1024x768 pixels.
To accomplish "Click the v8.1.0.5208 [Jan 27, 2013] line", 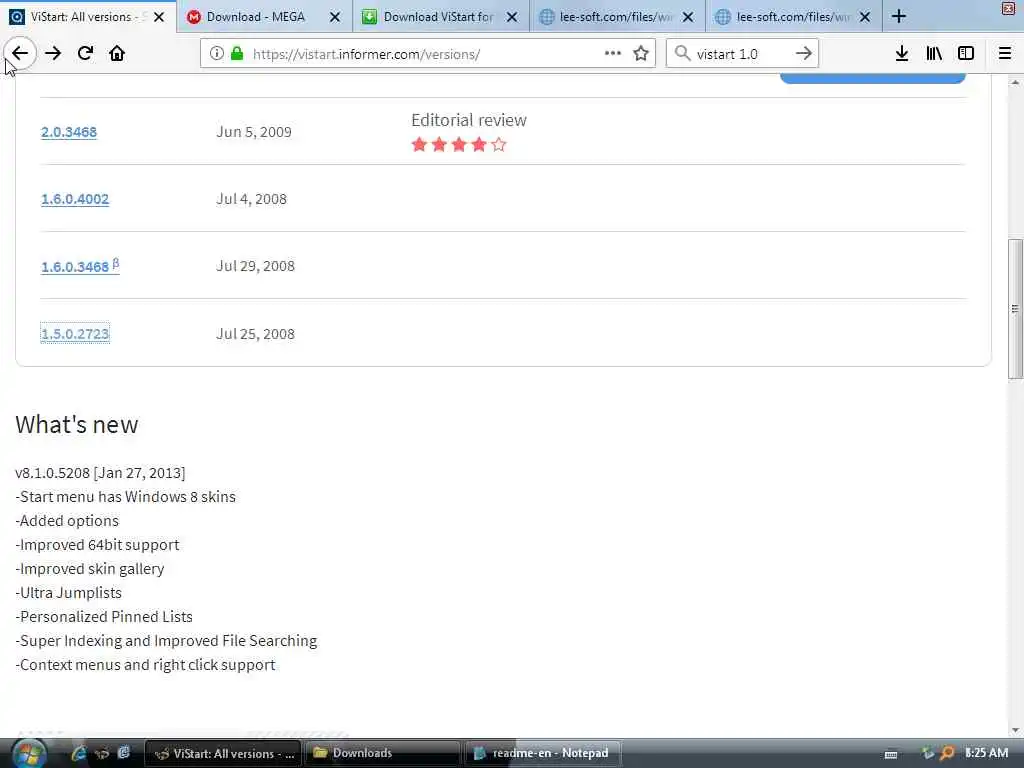I will (x=100, y=473).
